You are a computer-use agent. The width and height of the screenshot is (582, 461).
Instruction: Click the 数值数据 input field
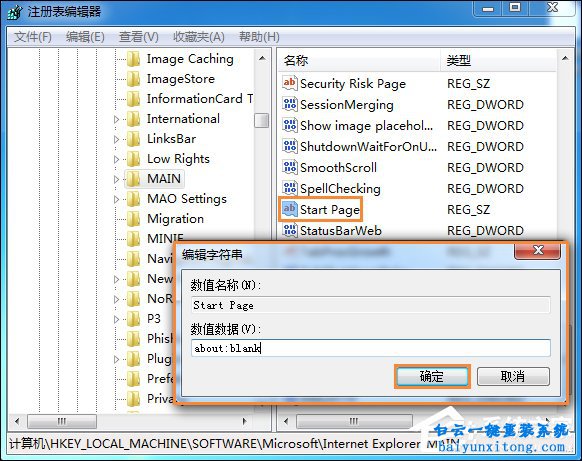[371, 348]
